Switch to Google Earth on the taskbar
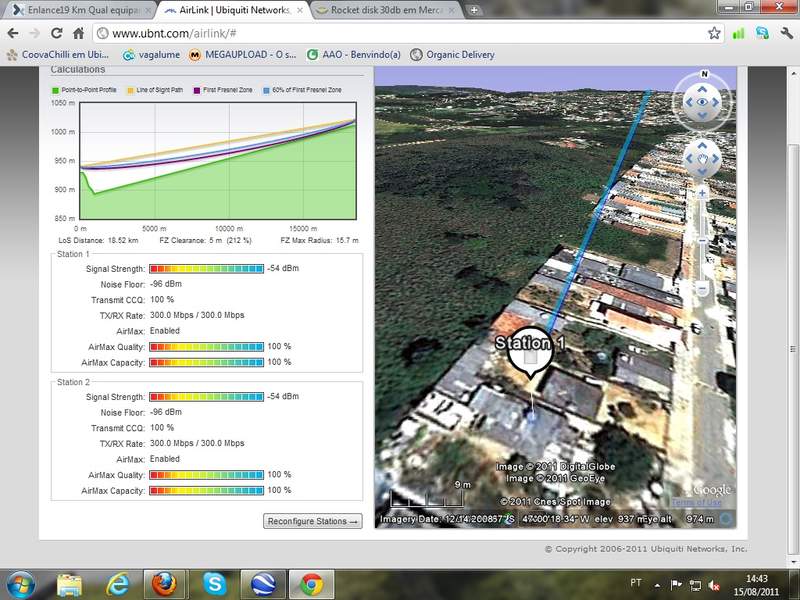 click(263, 585)
